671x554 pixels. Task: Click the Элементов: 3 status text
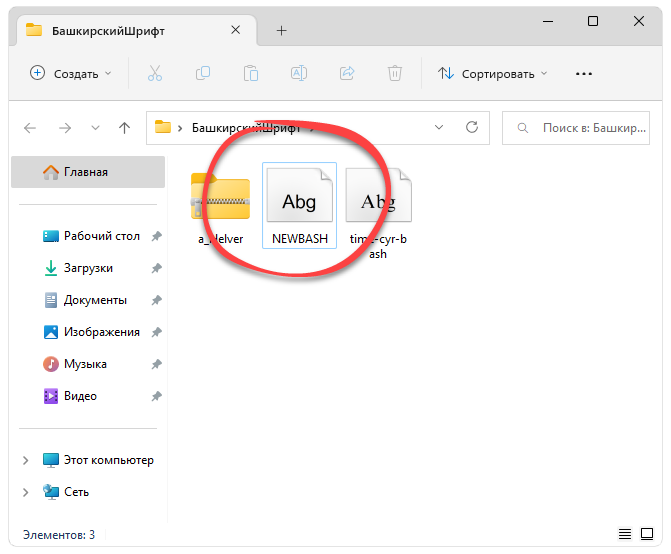coord(59,535)
